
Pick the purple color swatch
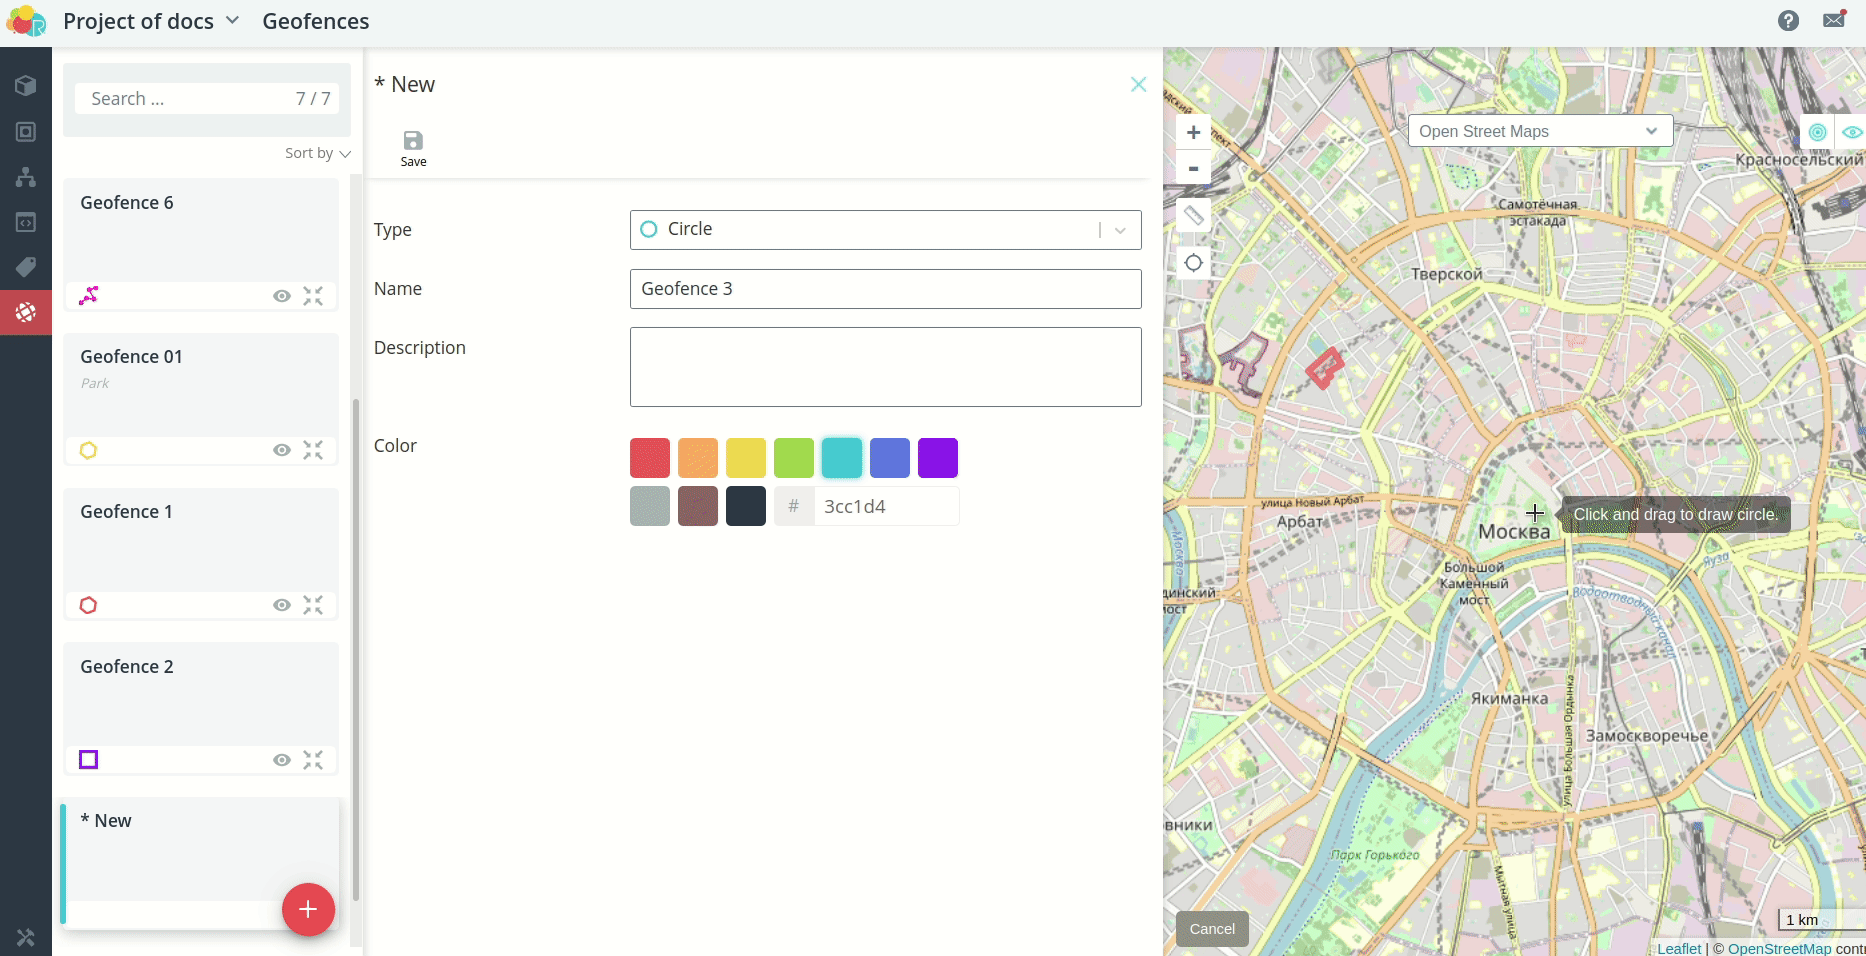tap(937, 458)
